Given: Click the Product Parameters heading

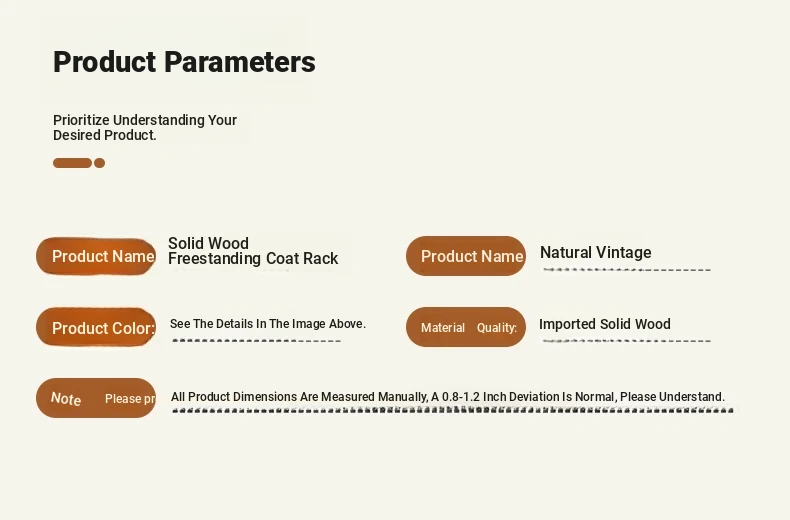Looking at the screenshot, I should pos(184,62).
